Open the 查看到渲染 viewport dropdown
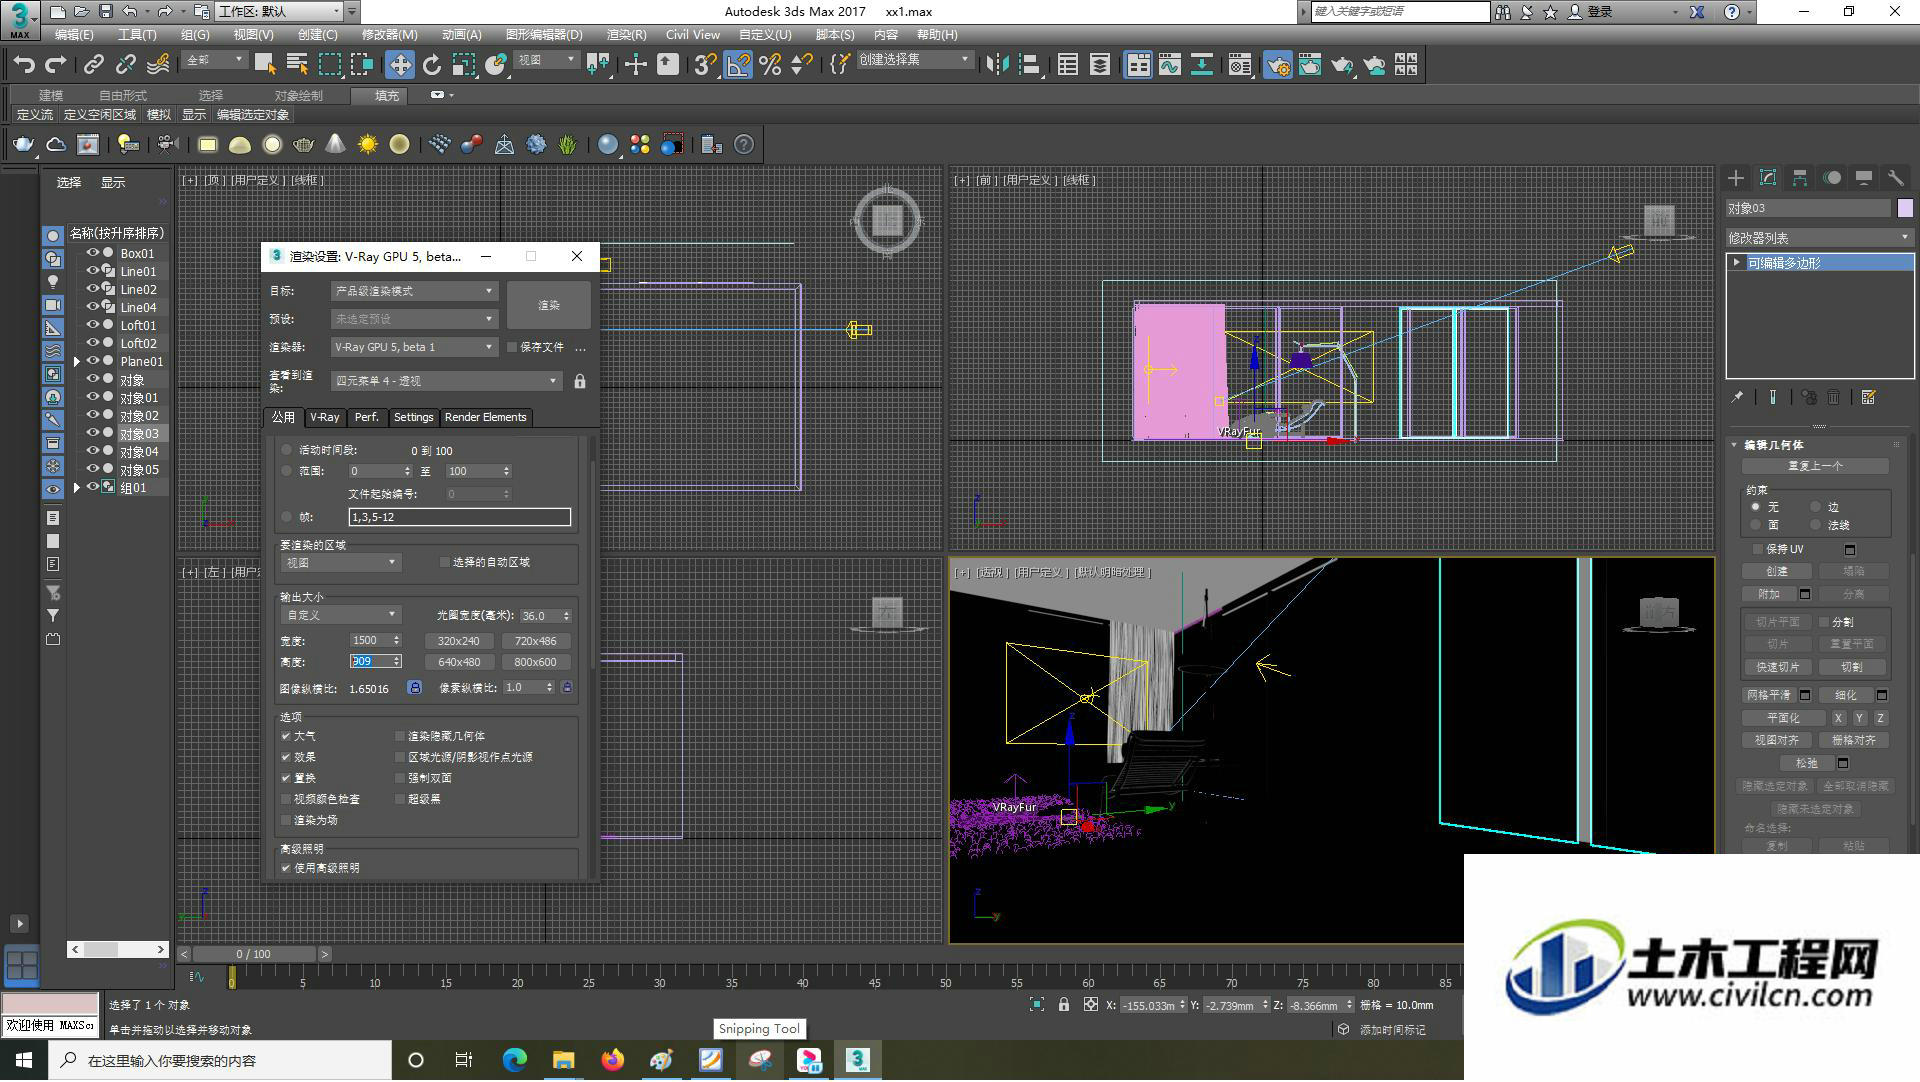The height and width of the screenshot is (1082, 1920). tap(446, 382)
